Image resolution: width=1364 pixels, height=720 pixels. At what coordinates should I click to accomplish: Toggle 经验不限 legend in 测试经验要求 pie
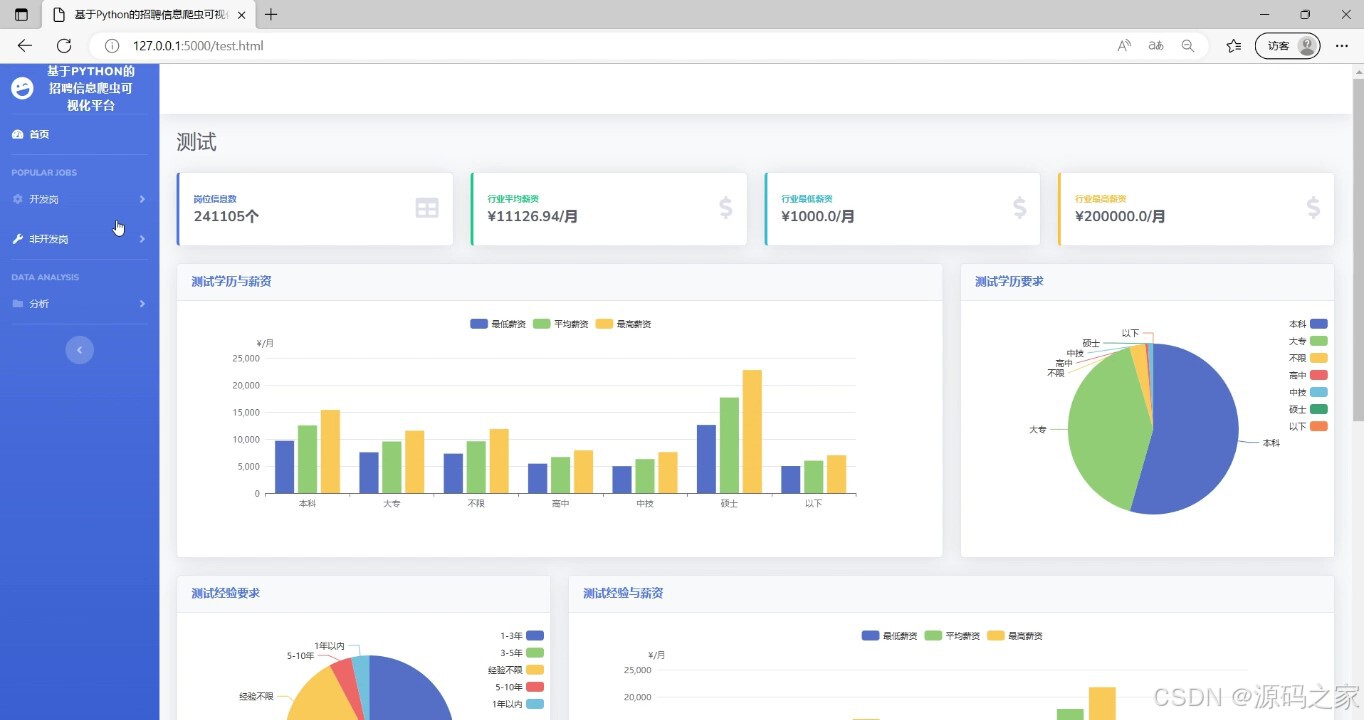click(x=516, y=669)
